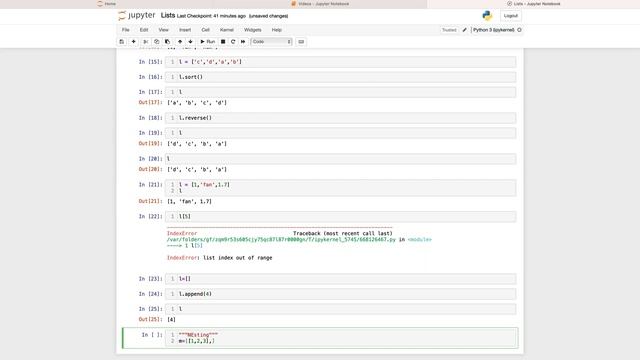Open the Cell menu
Viewport: 640px width, 360px height.
point(205,30)
